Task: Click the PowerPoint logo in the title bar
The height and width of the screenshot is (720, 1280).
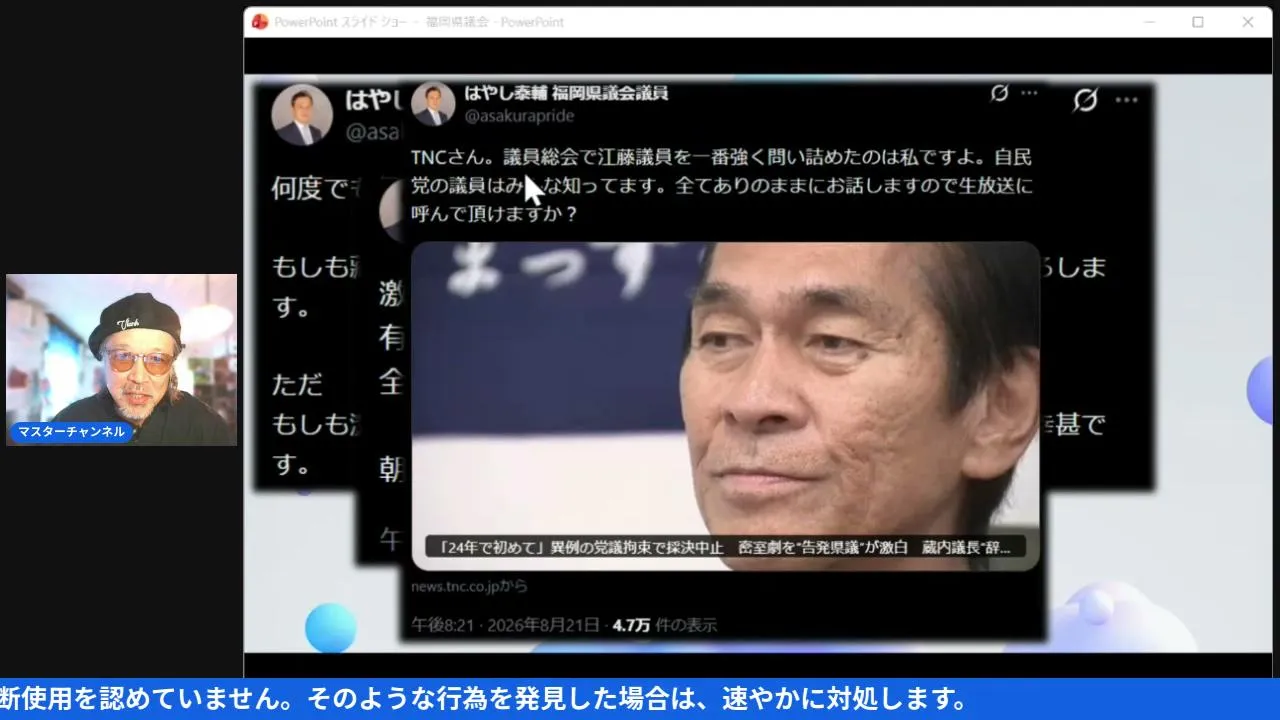Action: point(260,22)
